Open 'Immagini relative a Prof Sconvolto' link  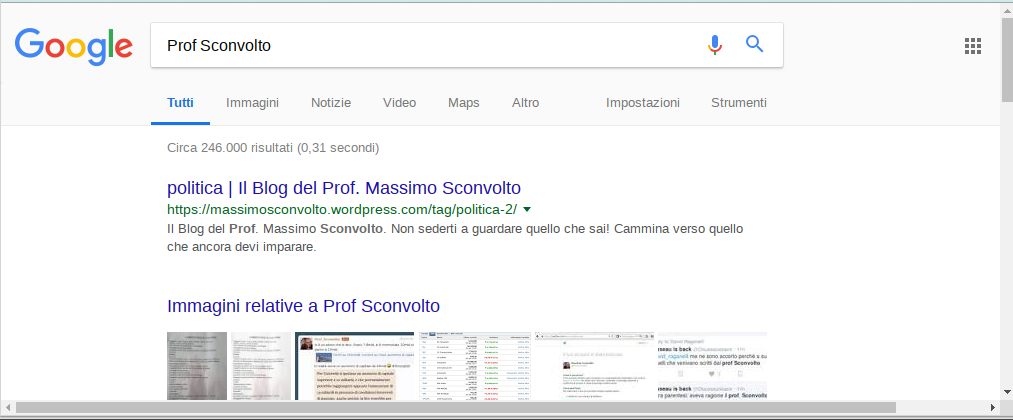tap(303, 306)
